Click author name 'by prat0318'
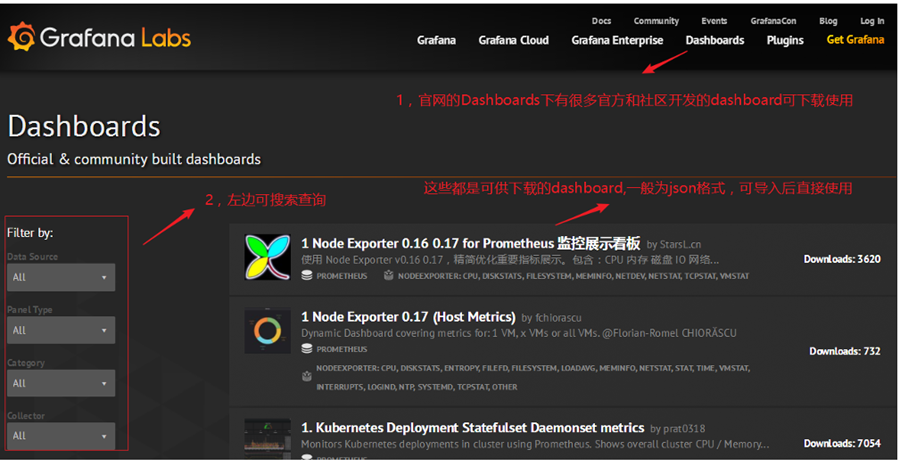Screen dimensions: 900x466 coord(678,429)
